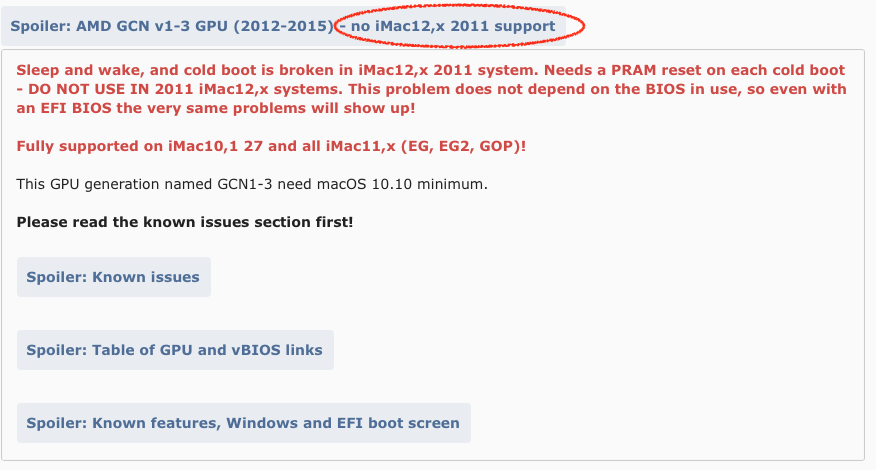Expand the Known issues spoiler

click(113, 277)
